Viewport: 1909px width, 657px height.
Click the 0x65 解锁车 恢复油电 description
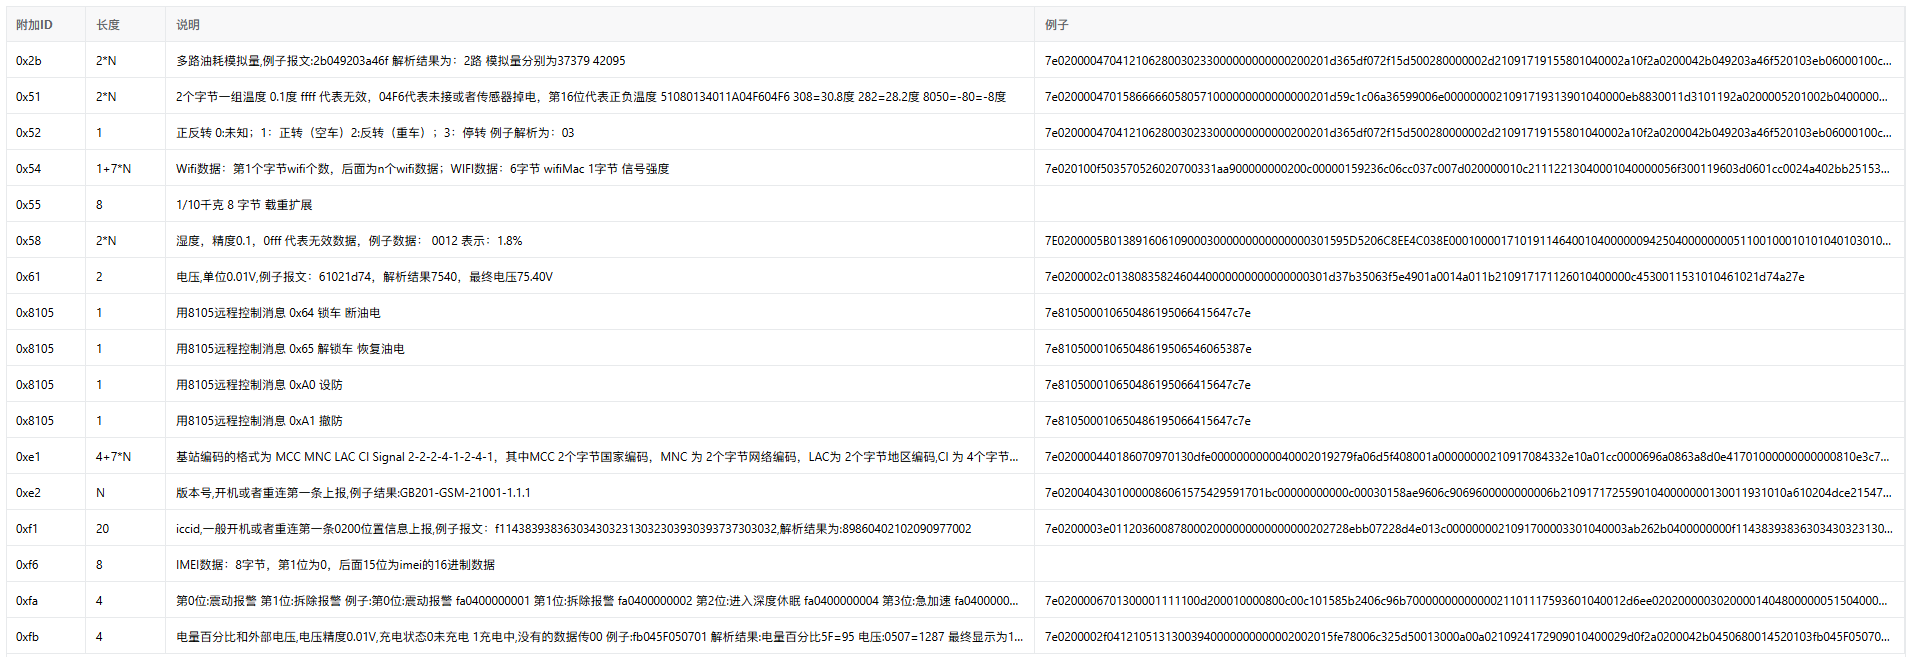click(290, 349)
